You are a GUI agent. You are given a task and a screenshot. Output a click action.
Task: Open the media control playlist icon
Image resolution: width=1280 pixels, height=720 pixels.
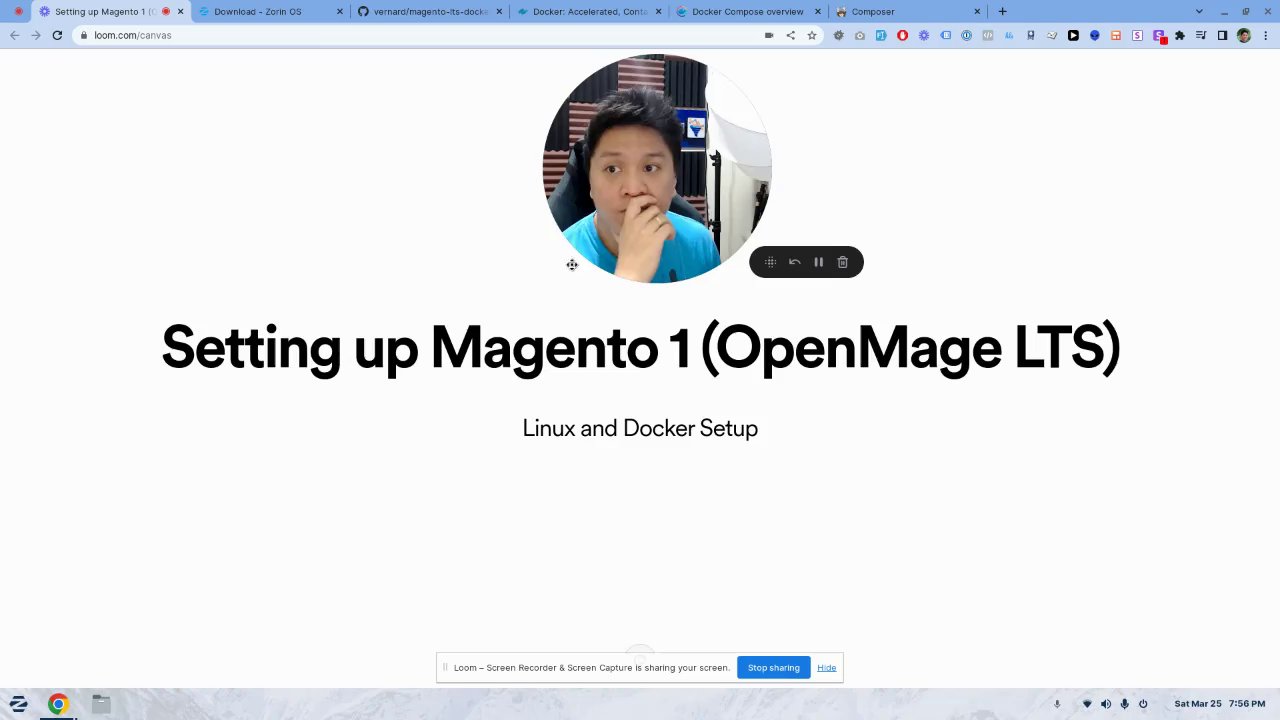click(x=1201, y=35)
